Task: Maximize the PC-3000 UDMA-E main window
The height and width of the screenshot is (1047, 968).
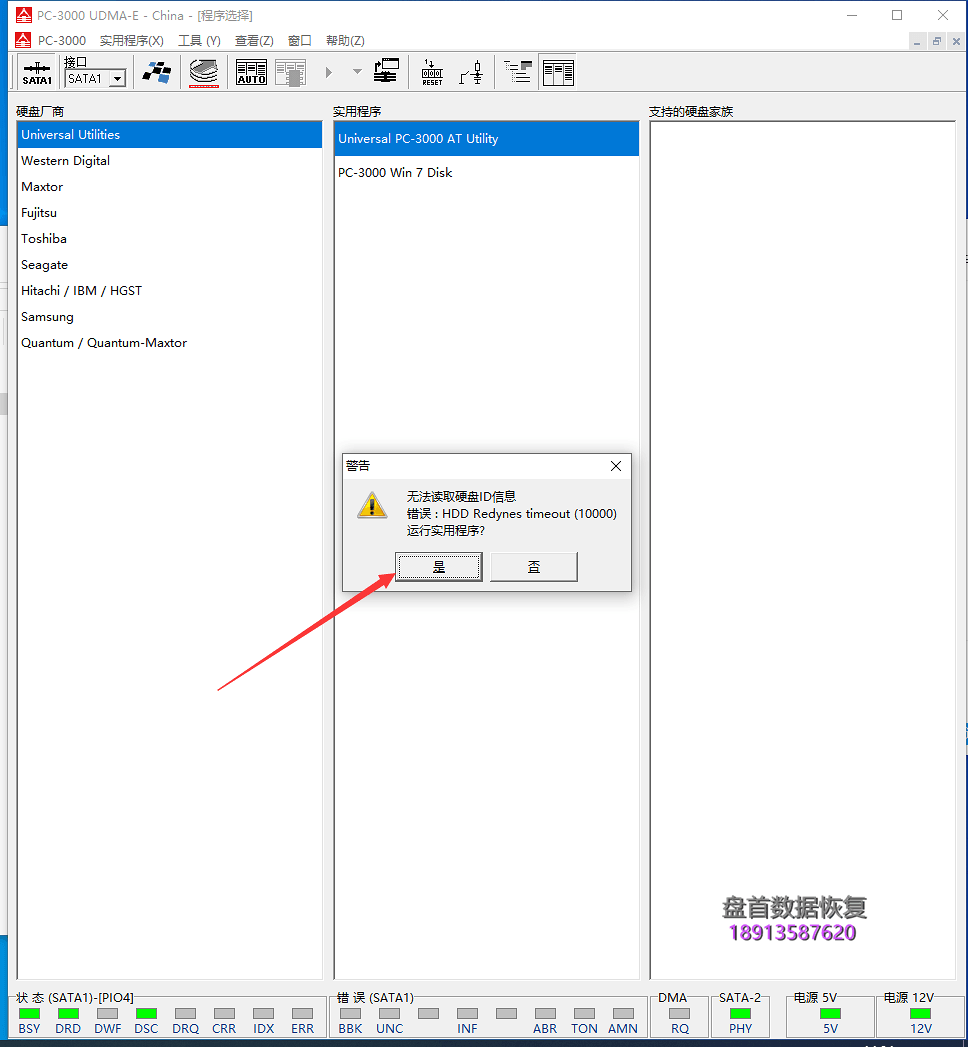Action: tap(897, 15)
